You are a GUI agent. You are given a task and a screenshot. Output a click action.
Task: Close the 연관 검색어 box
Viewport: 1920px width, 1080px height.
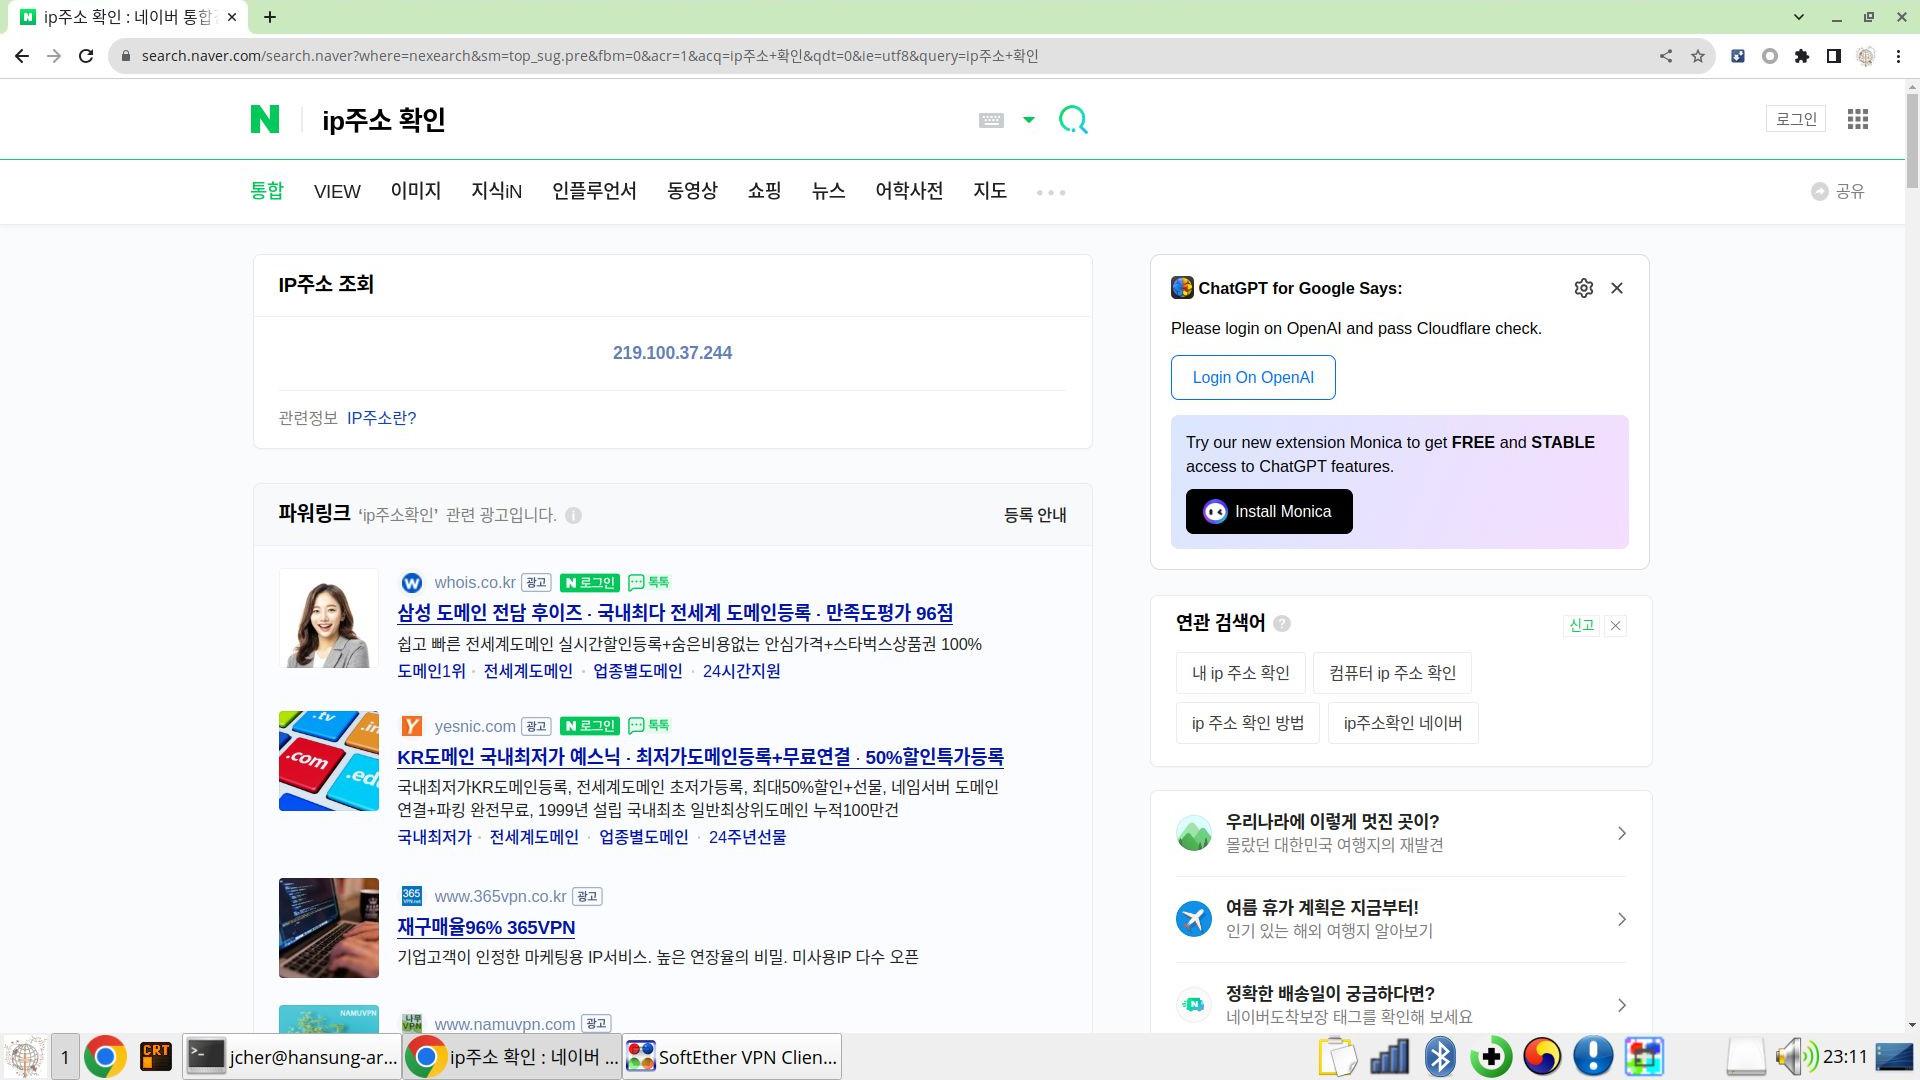click(1615, 626)
